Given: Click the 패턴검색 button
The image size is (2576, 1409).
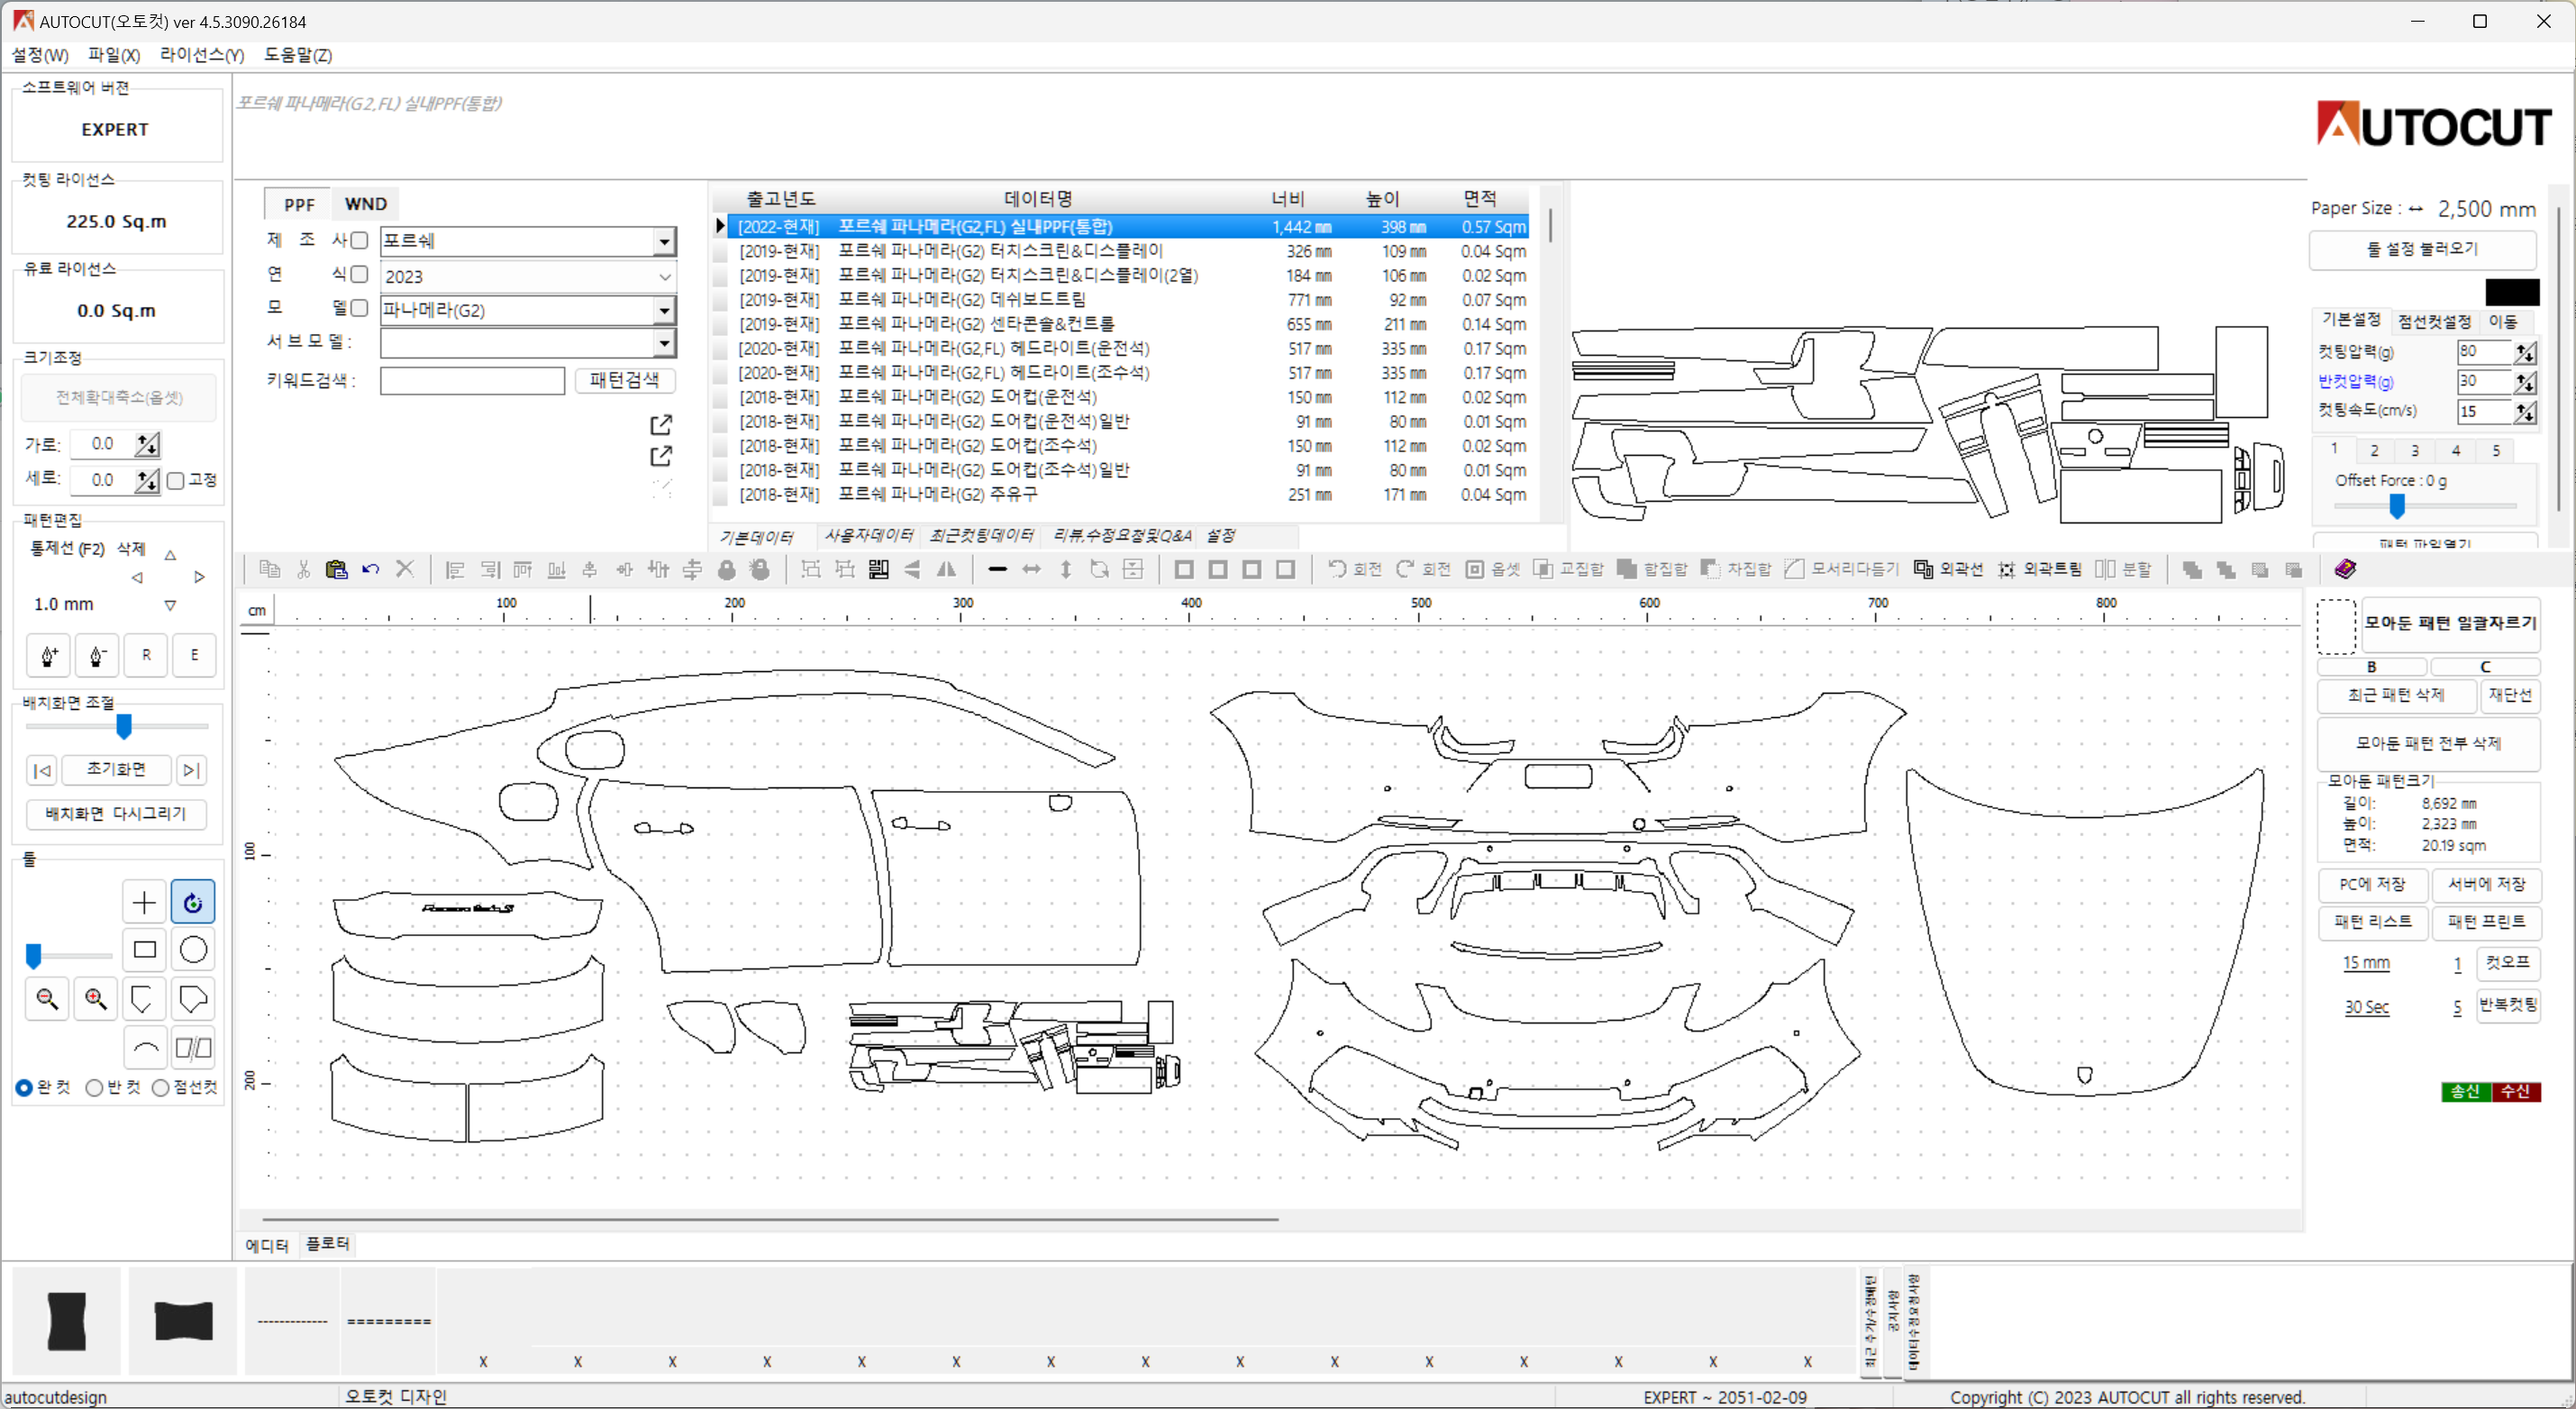Looking at the screenshot, I should [624, 380].
